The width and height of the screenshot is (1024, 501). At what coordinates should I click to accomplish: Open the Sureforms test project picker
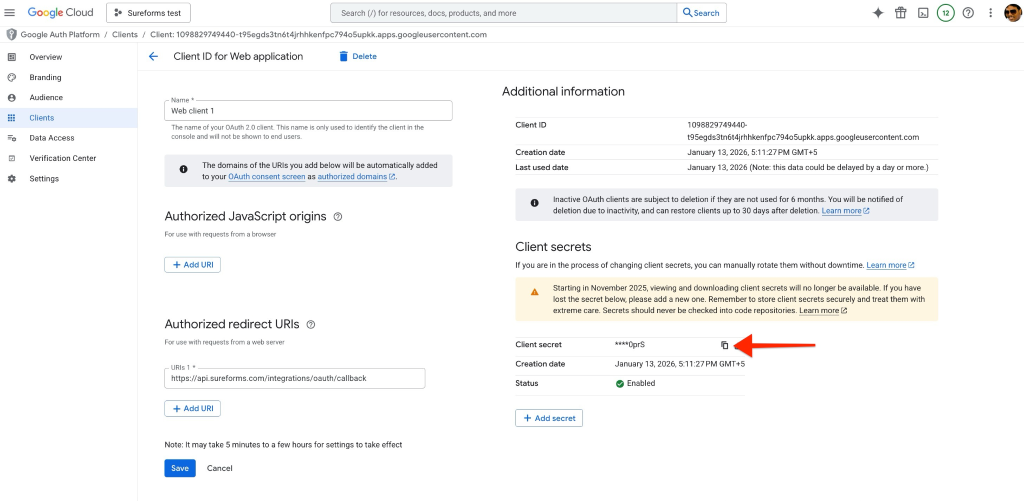tap(148, 13)
